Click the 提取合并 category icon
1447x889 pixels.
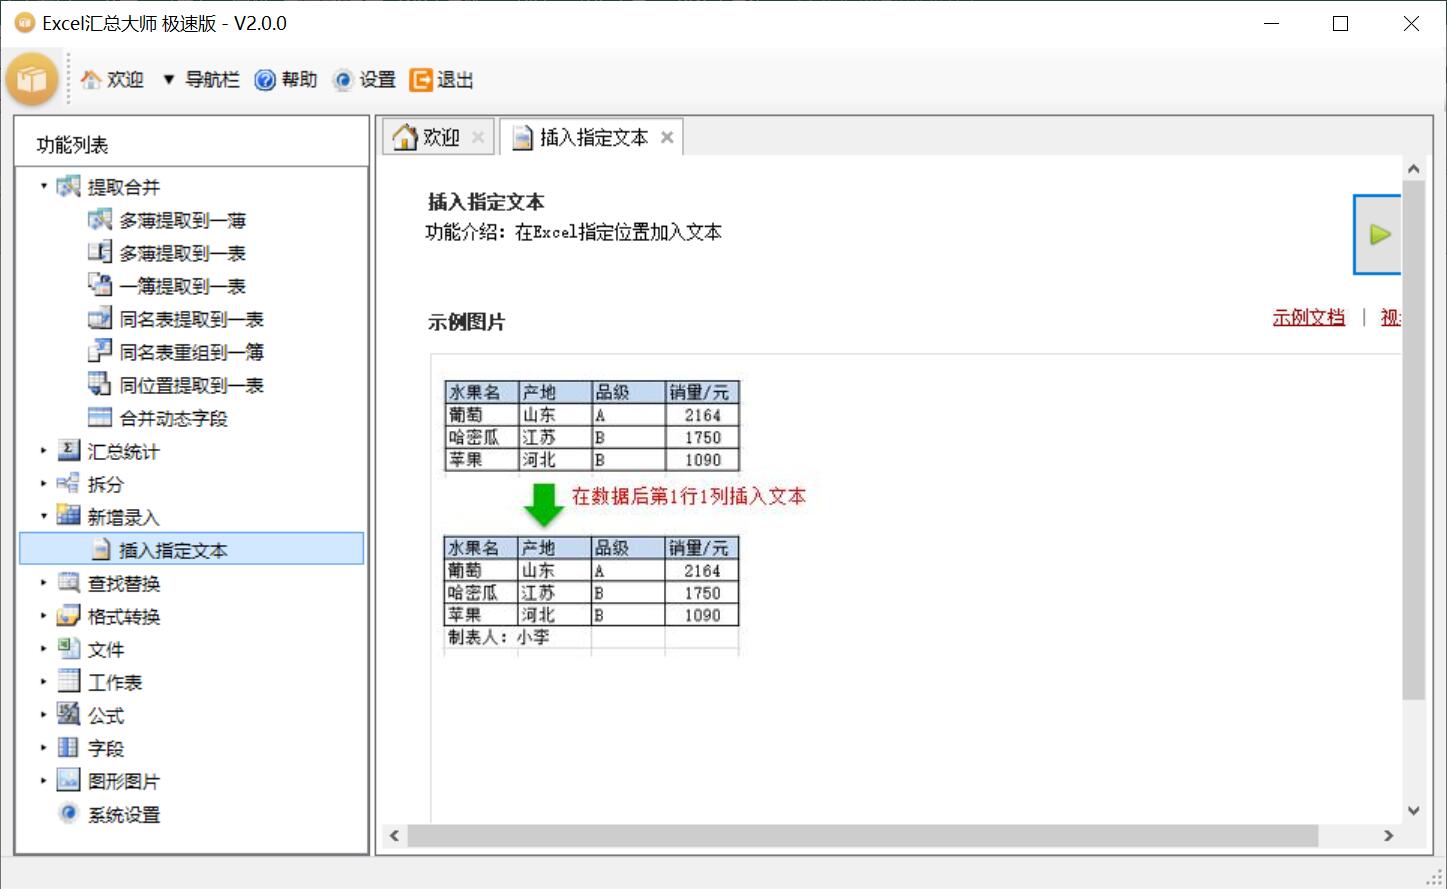pos(69,186)
